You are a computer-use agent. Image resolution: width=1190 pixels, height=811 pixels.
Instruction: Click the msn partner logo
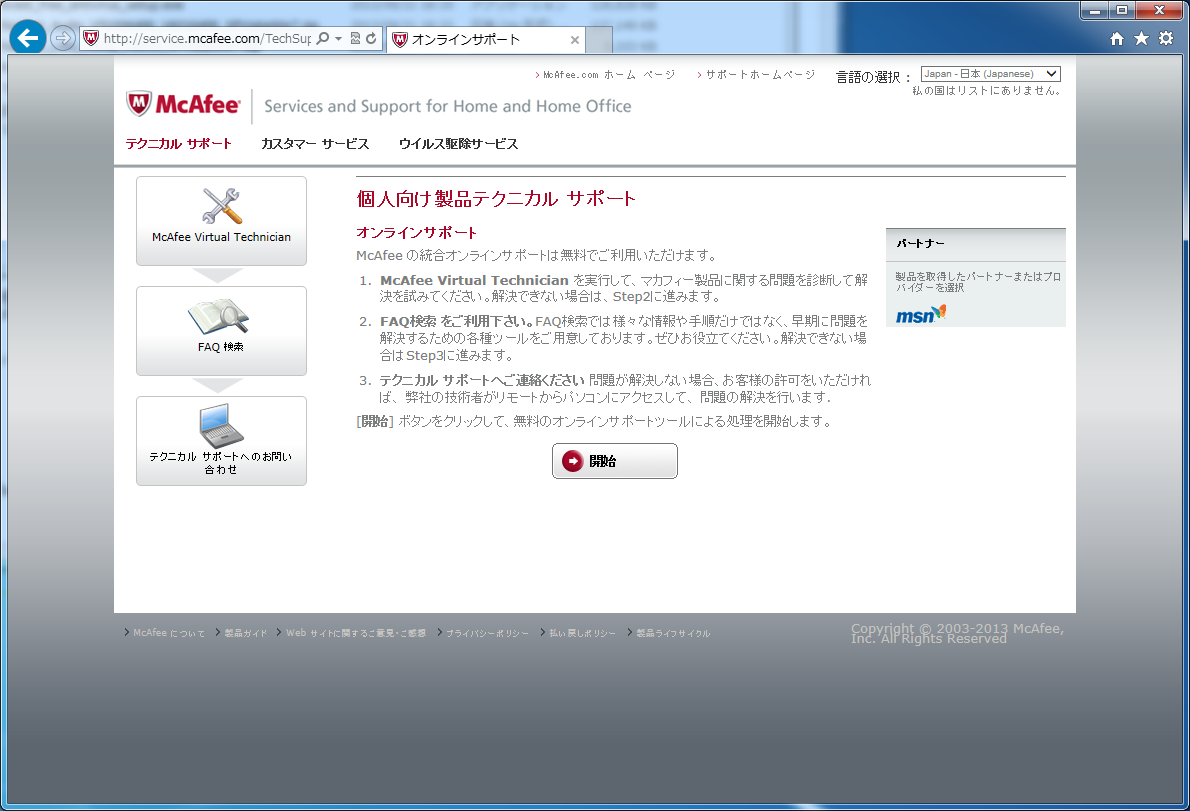click(921, 314)
